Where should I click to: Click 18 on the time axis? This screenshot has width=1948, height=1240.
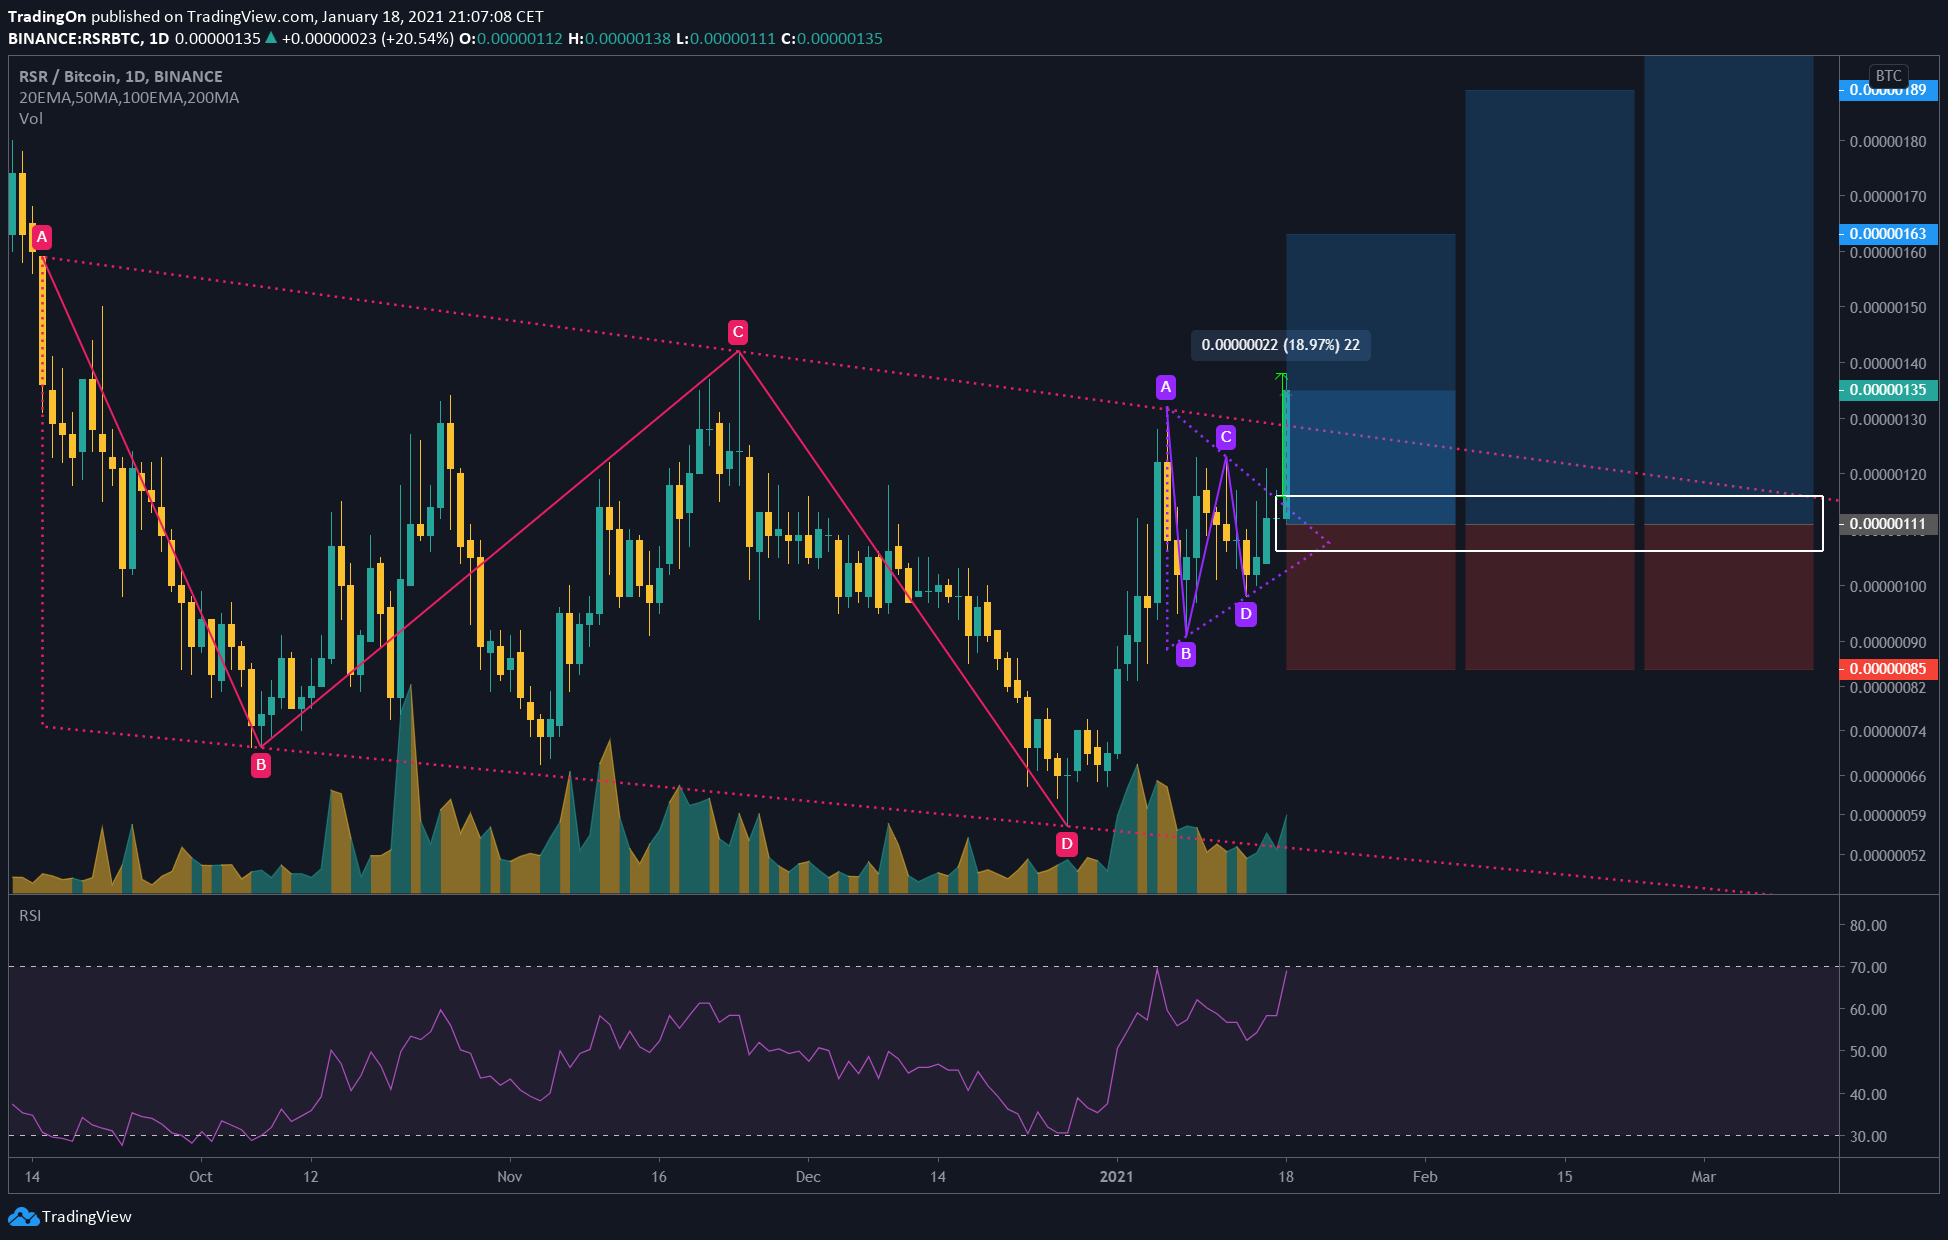click(x=1286, y=1177)
